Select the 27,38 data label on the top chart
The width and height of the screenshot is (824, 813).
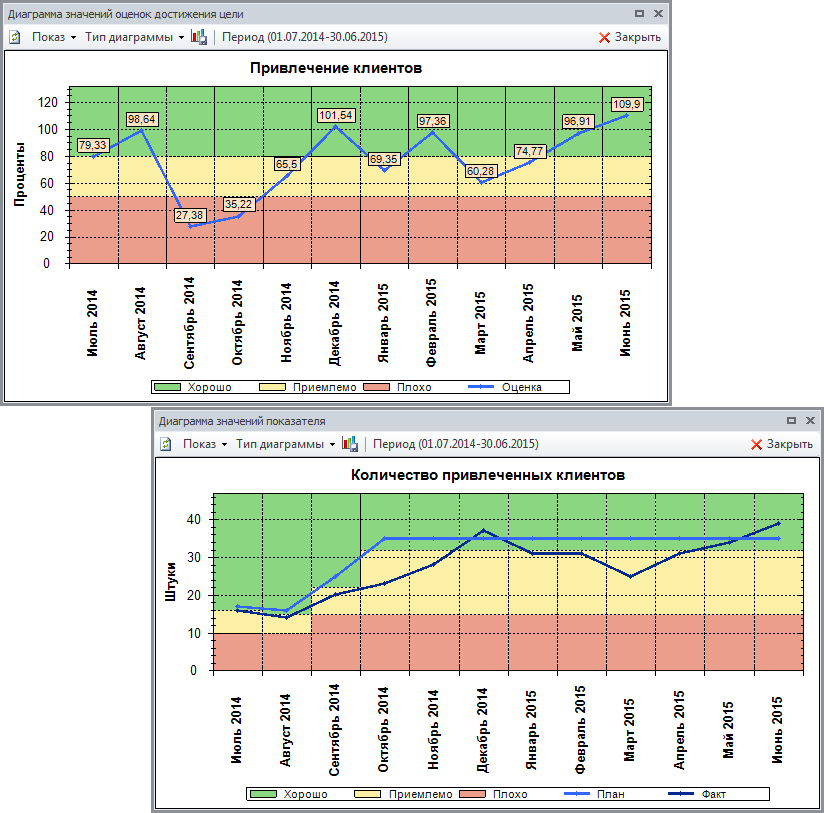188,216
